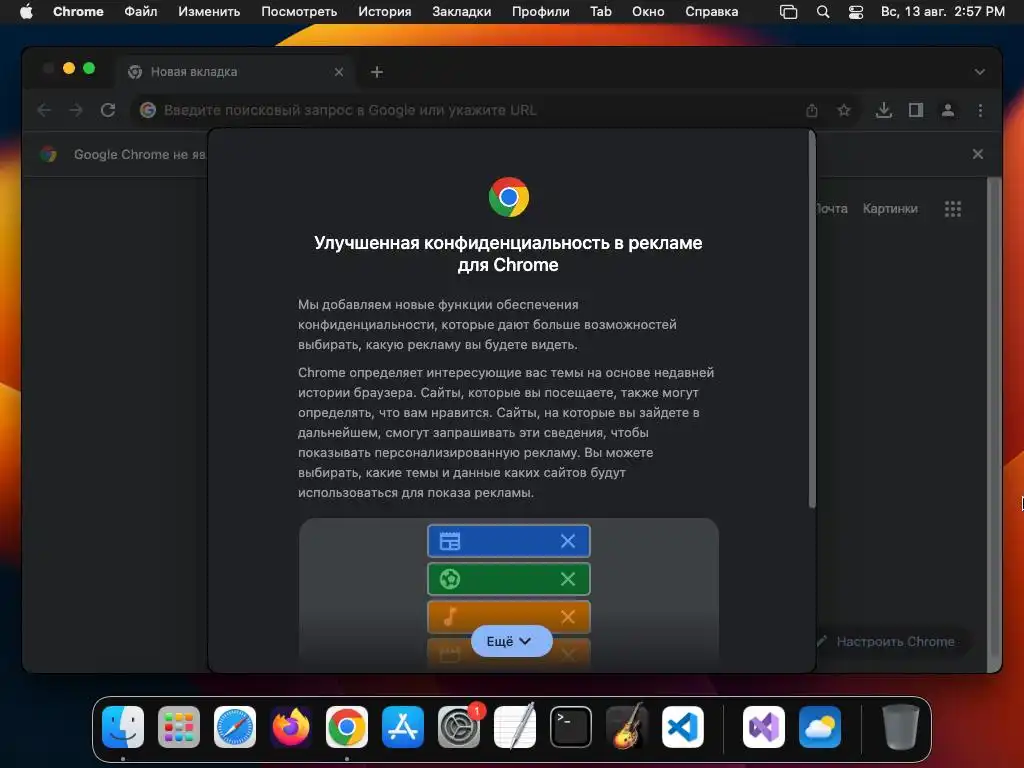Viewport: 1024px width, 768px height.
Task: Click the orange chip's music note icon
Action: (450, 616)
